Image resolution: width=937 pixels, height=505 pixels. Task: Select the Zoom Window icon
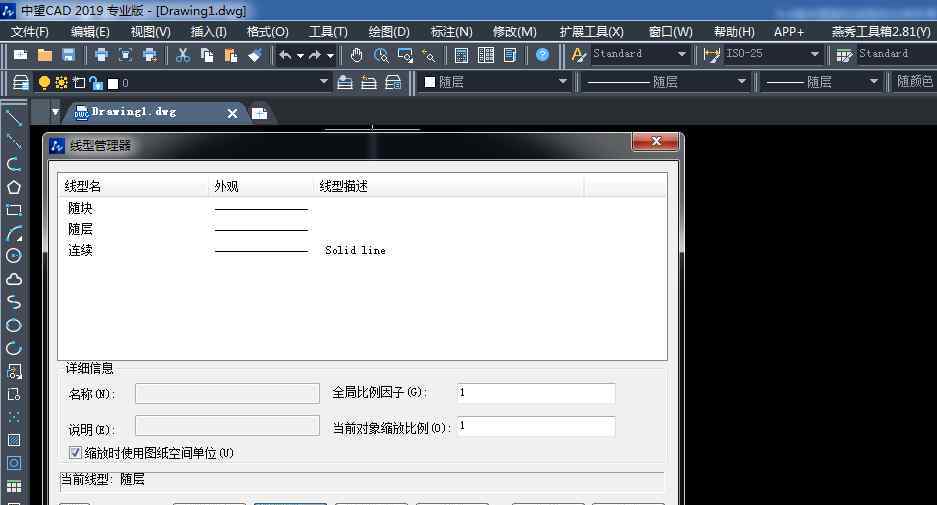pyautogui.click(x=405, y=55)
